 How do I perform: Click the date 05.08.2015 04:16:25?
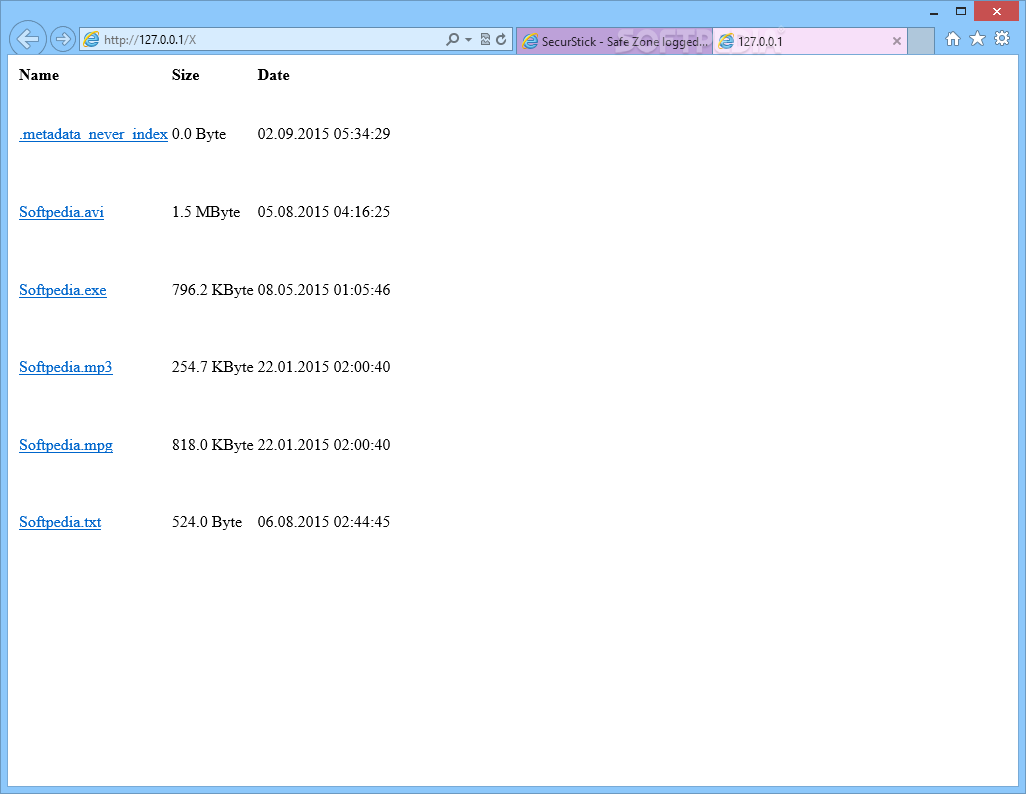324,212
